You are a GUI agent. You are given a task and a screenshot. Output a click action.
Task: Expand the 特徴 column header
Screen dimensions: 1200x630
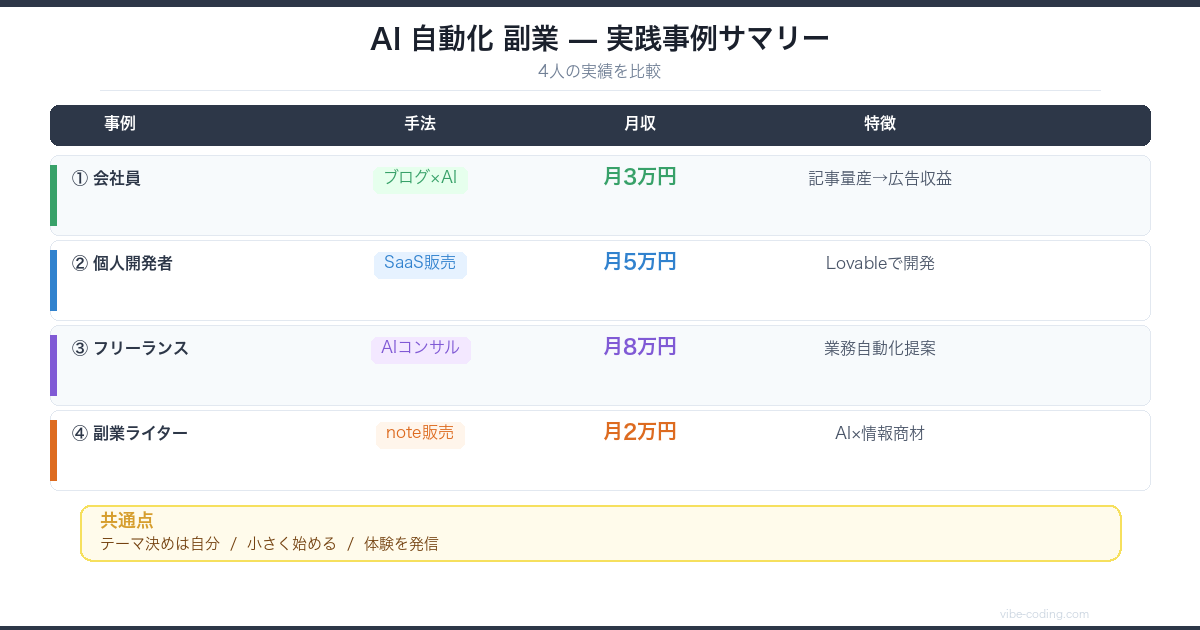(880, 124)
